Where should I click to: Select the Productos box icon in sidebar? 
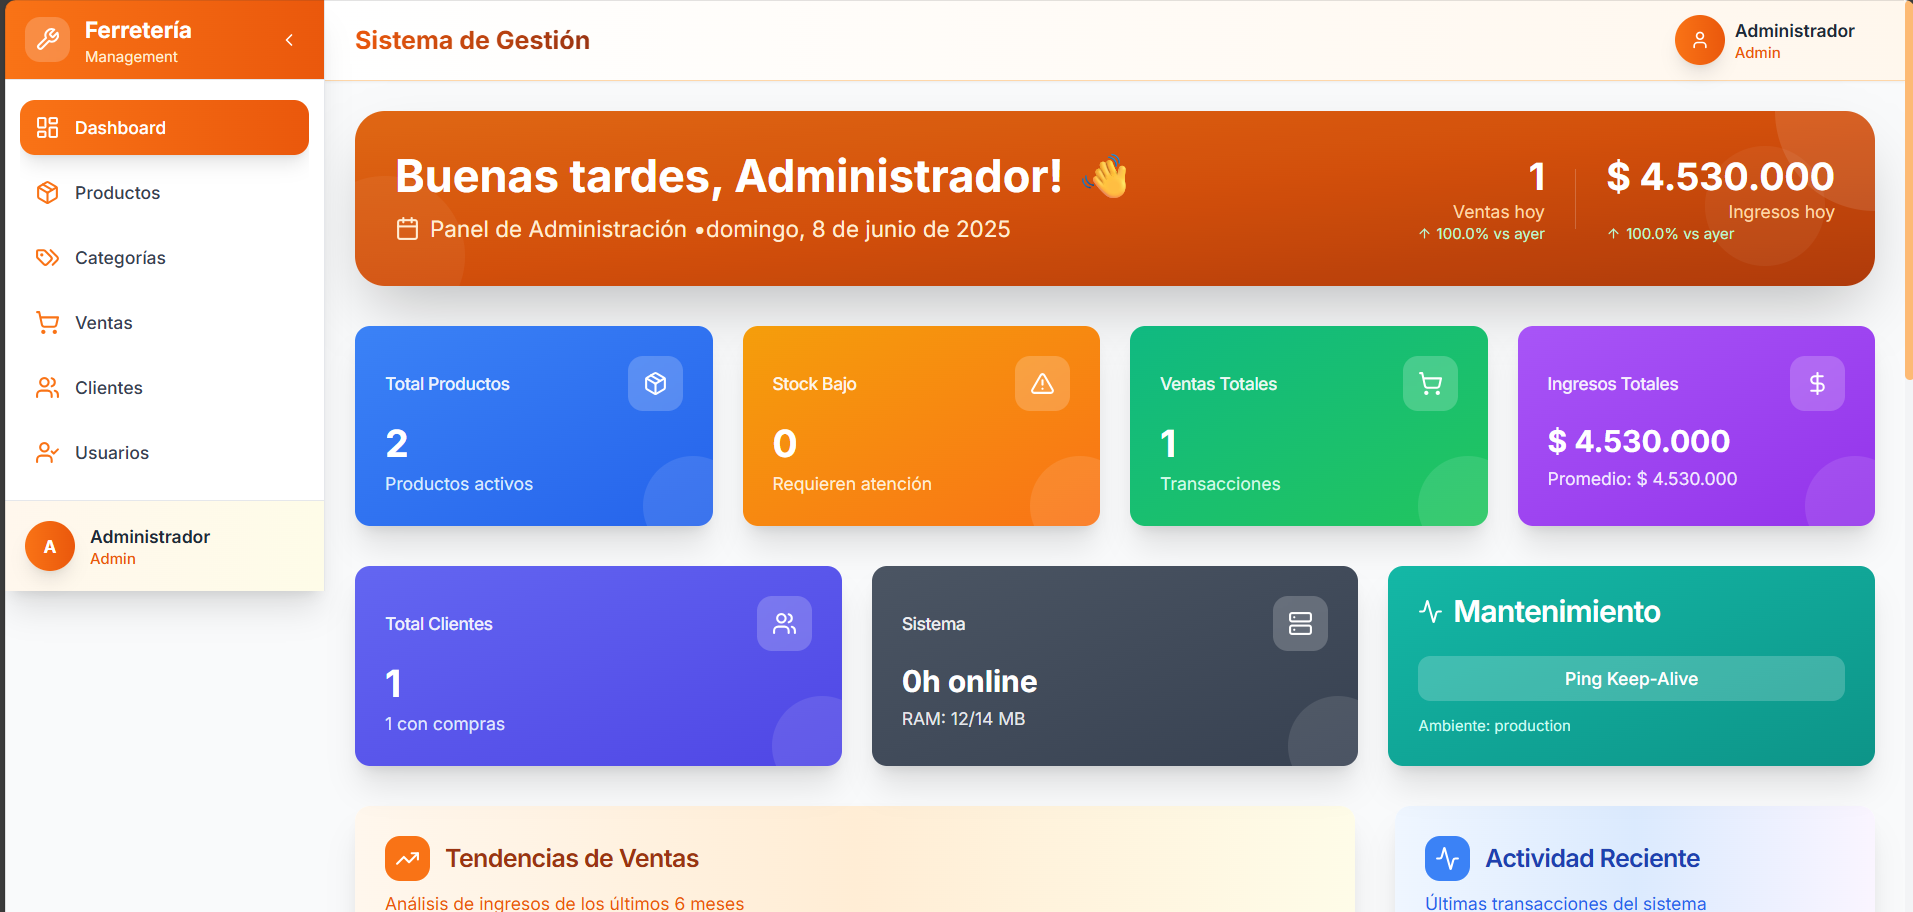tap(47, 192)
